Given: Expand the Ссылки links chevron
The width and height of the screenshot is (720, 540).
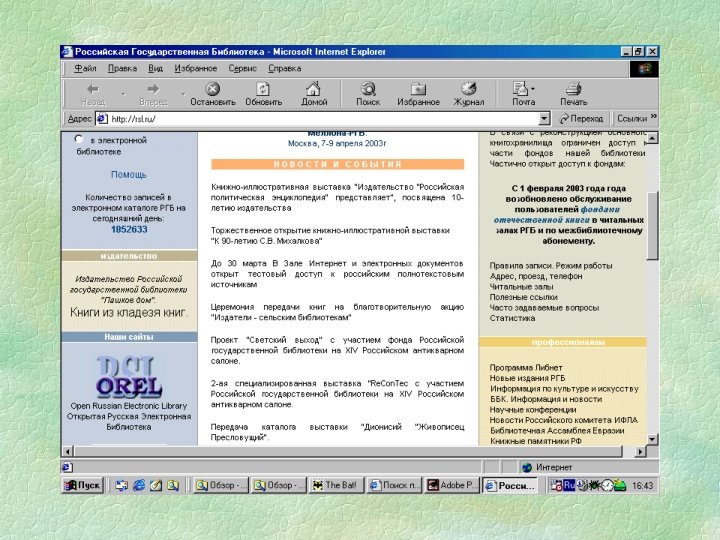Looking at the screenshot, I should coord(653,116).
